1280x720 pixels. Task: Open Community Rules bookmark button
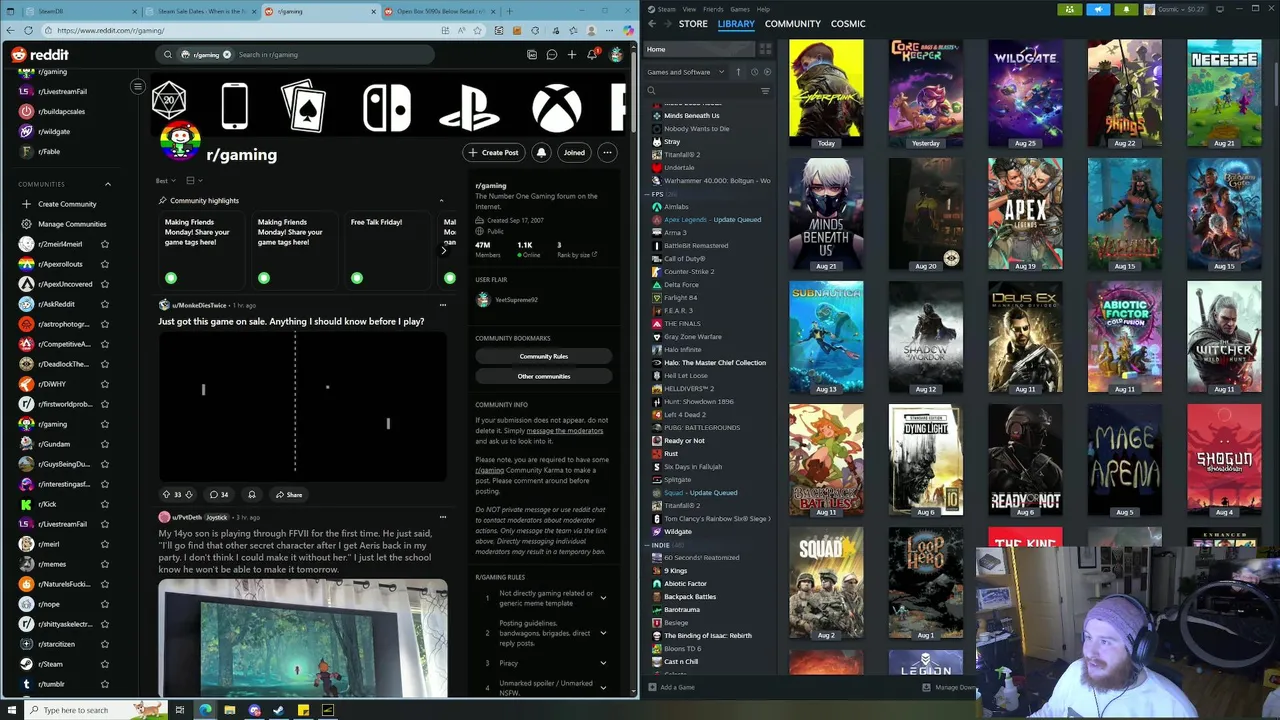click(544, 356)
